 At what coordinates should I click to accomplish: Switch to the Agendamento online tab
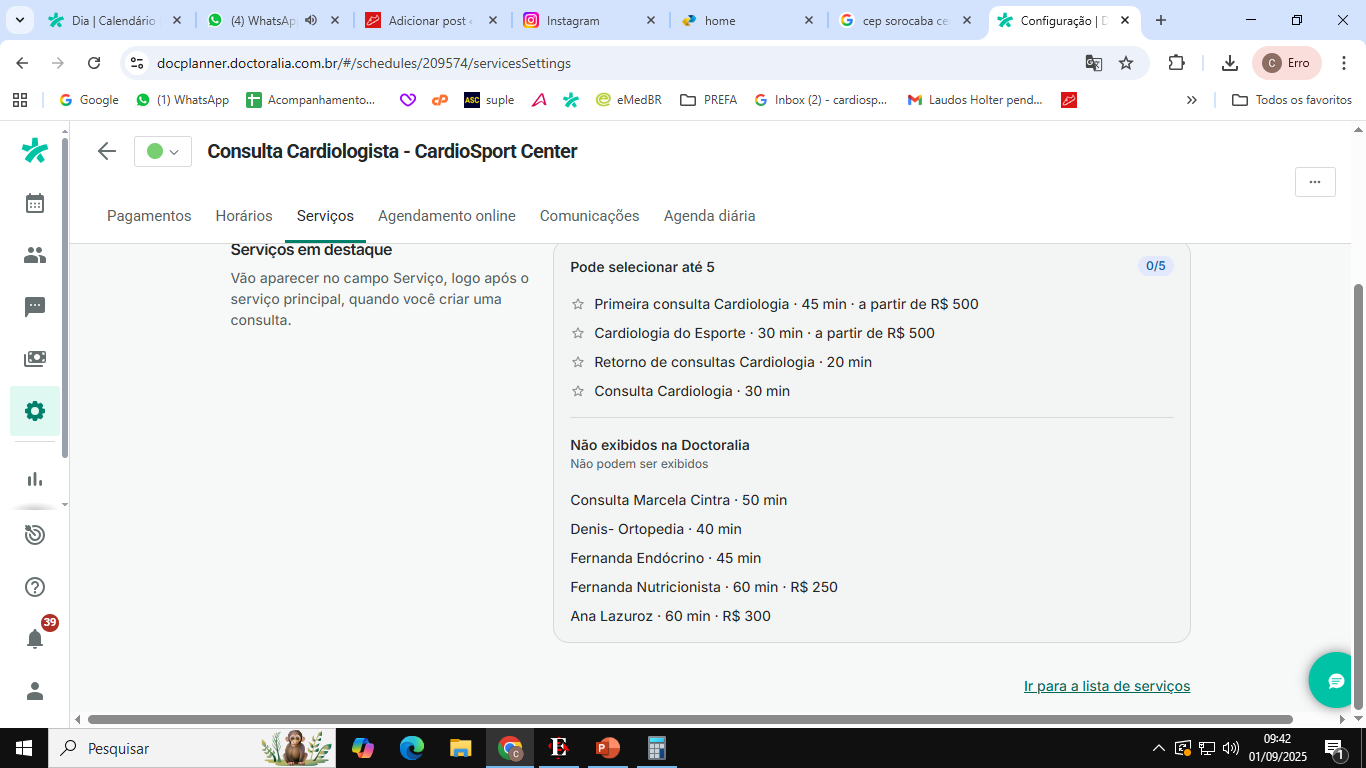coord(447,216)
